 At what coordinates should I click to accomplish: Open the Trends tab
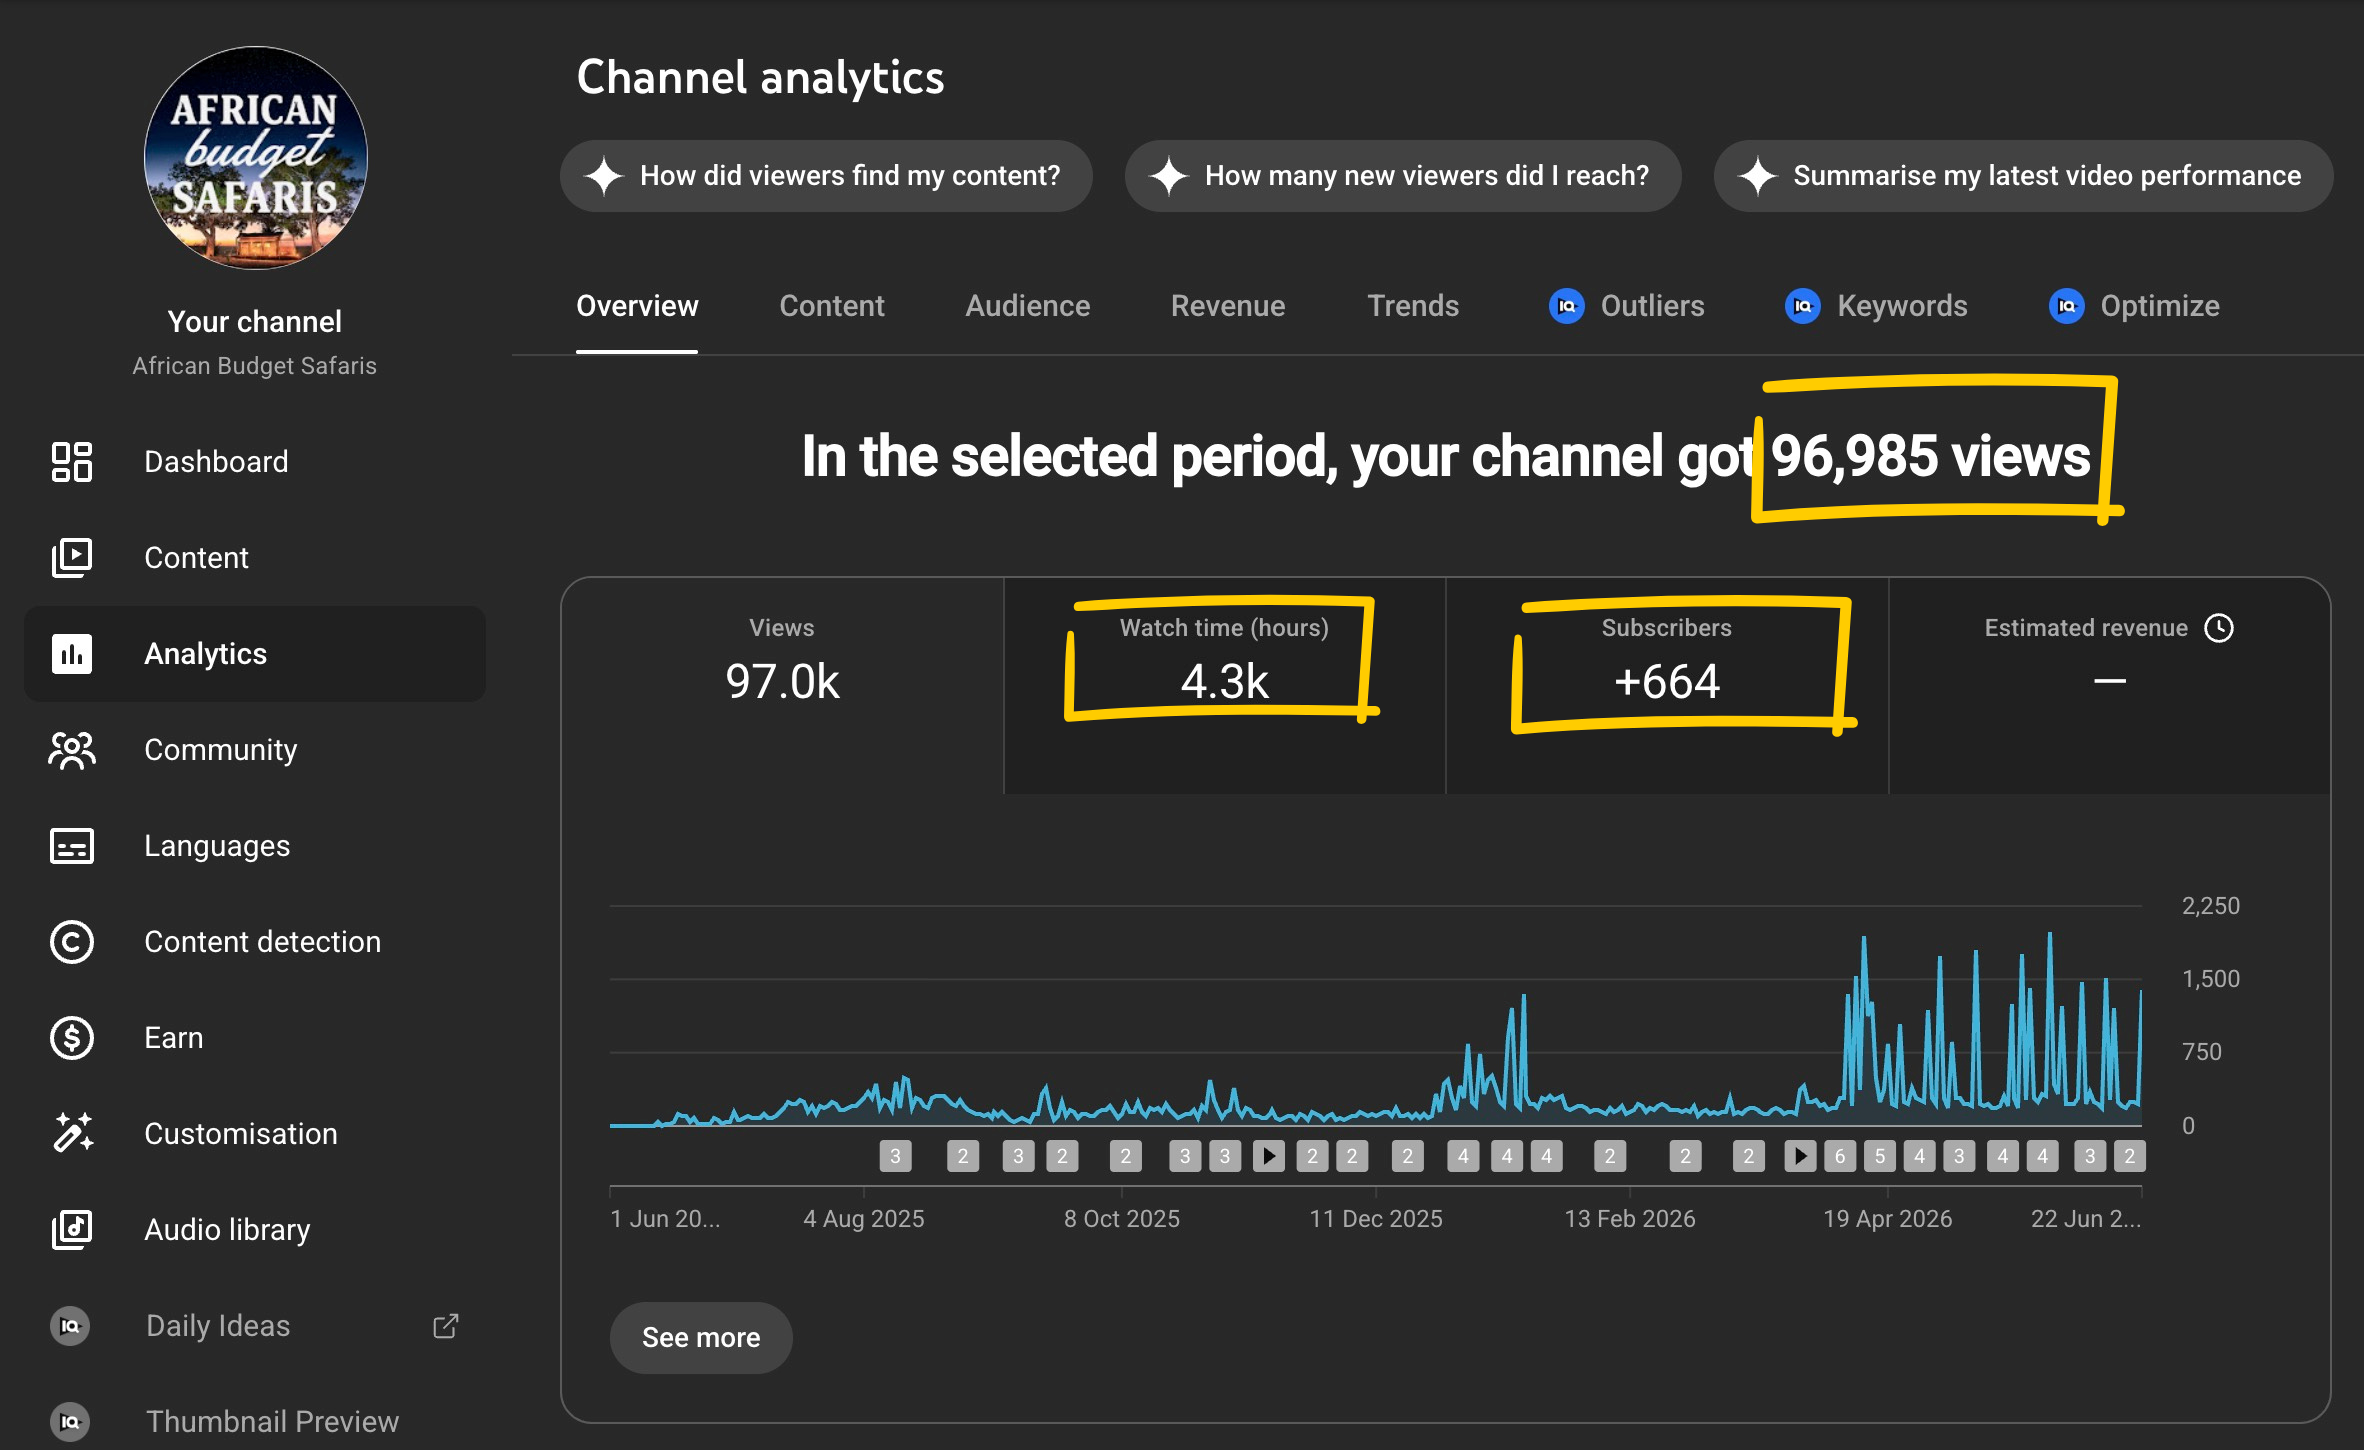click(1413, 306)
